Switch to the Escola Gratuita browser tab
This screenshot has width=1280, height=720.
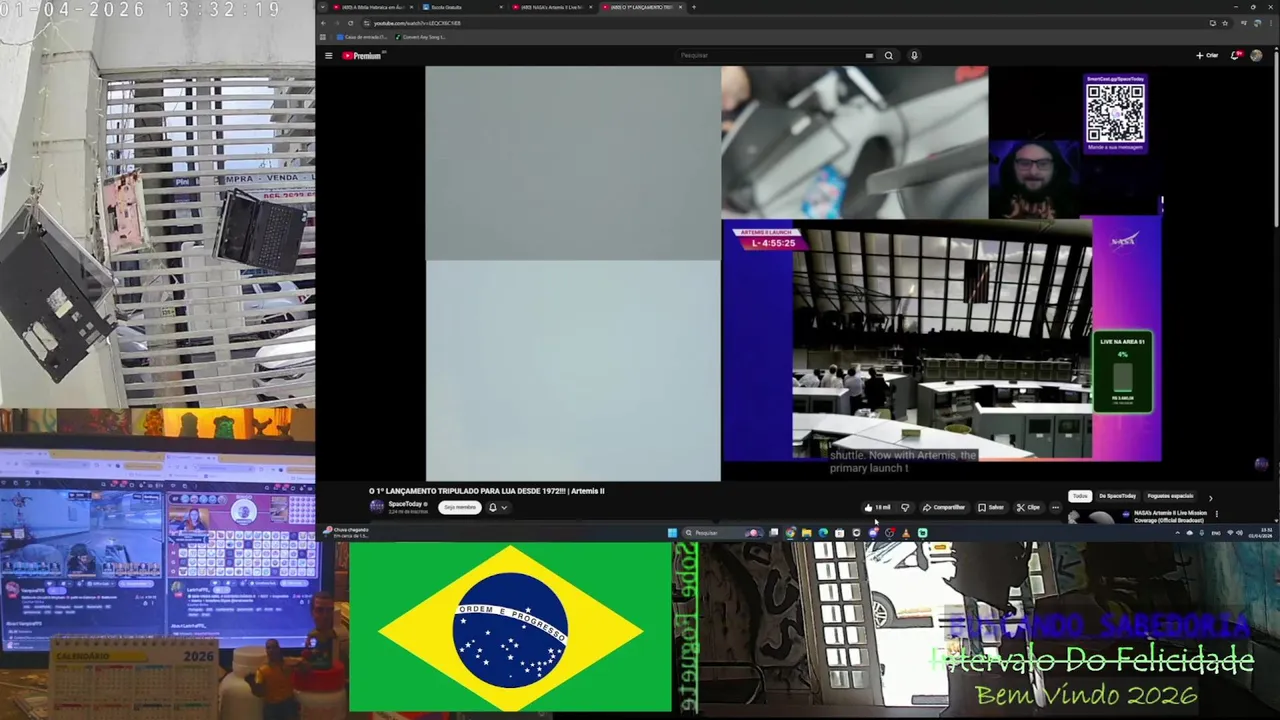[x=463, y=7]
